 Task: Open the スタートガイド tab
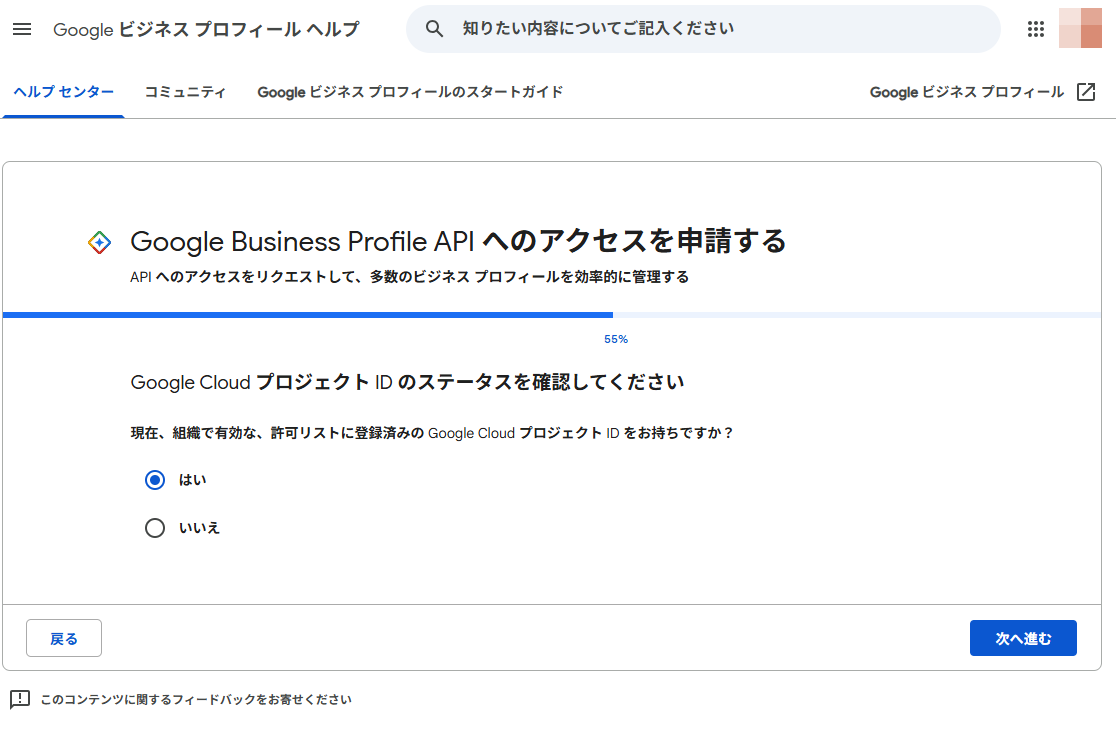point(410,92)
